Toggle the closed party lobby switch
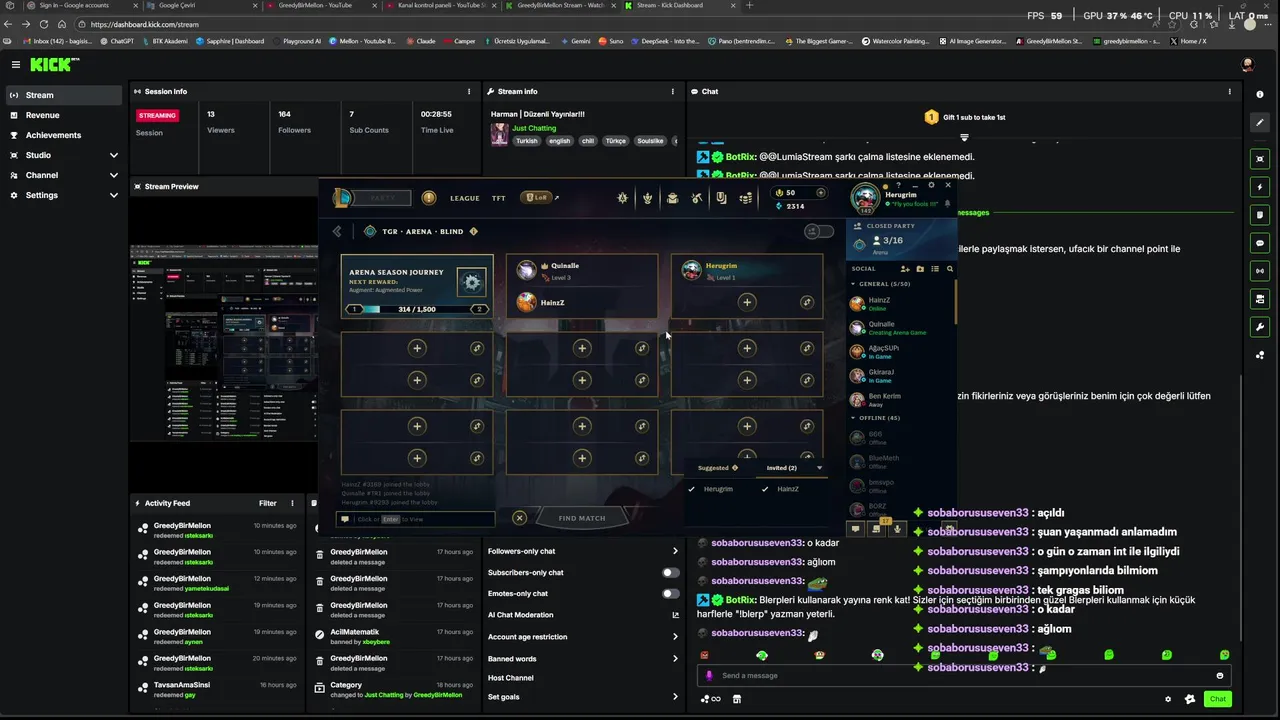 coord(819,231)
